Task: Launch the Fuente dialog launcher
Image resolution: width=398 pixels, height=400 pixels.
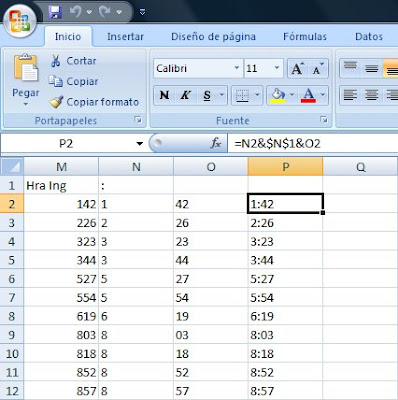Action: pos(323,120)
